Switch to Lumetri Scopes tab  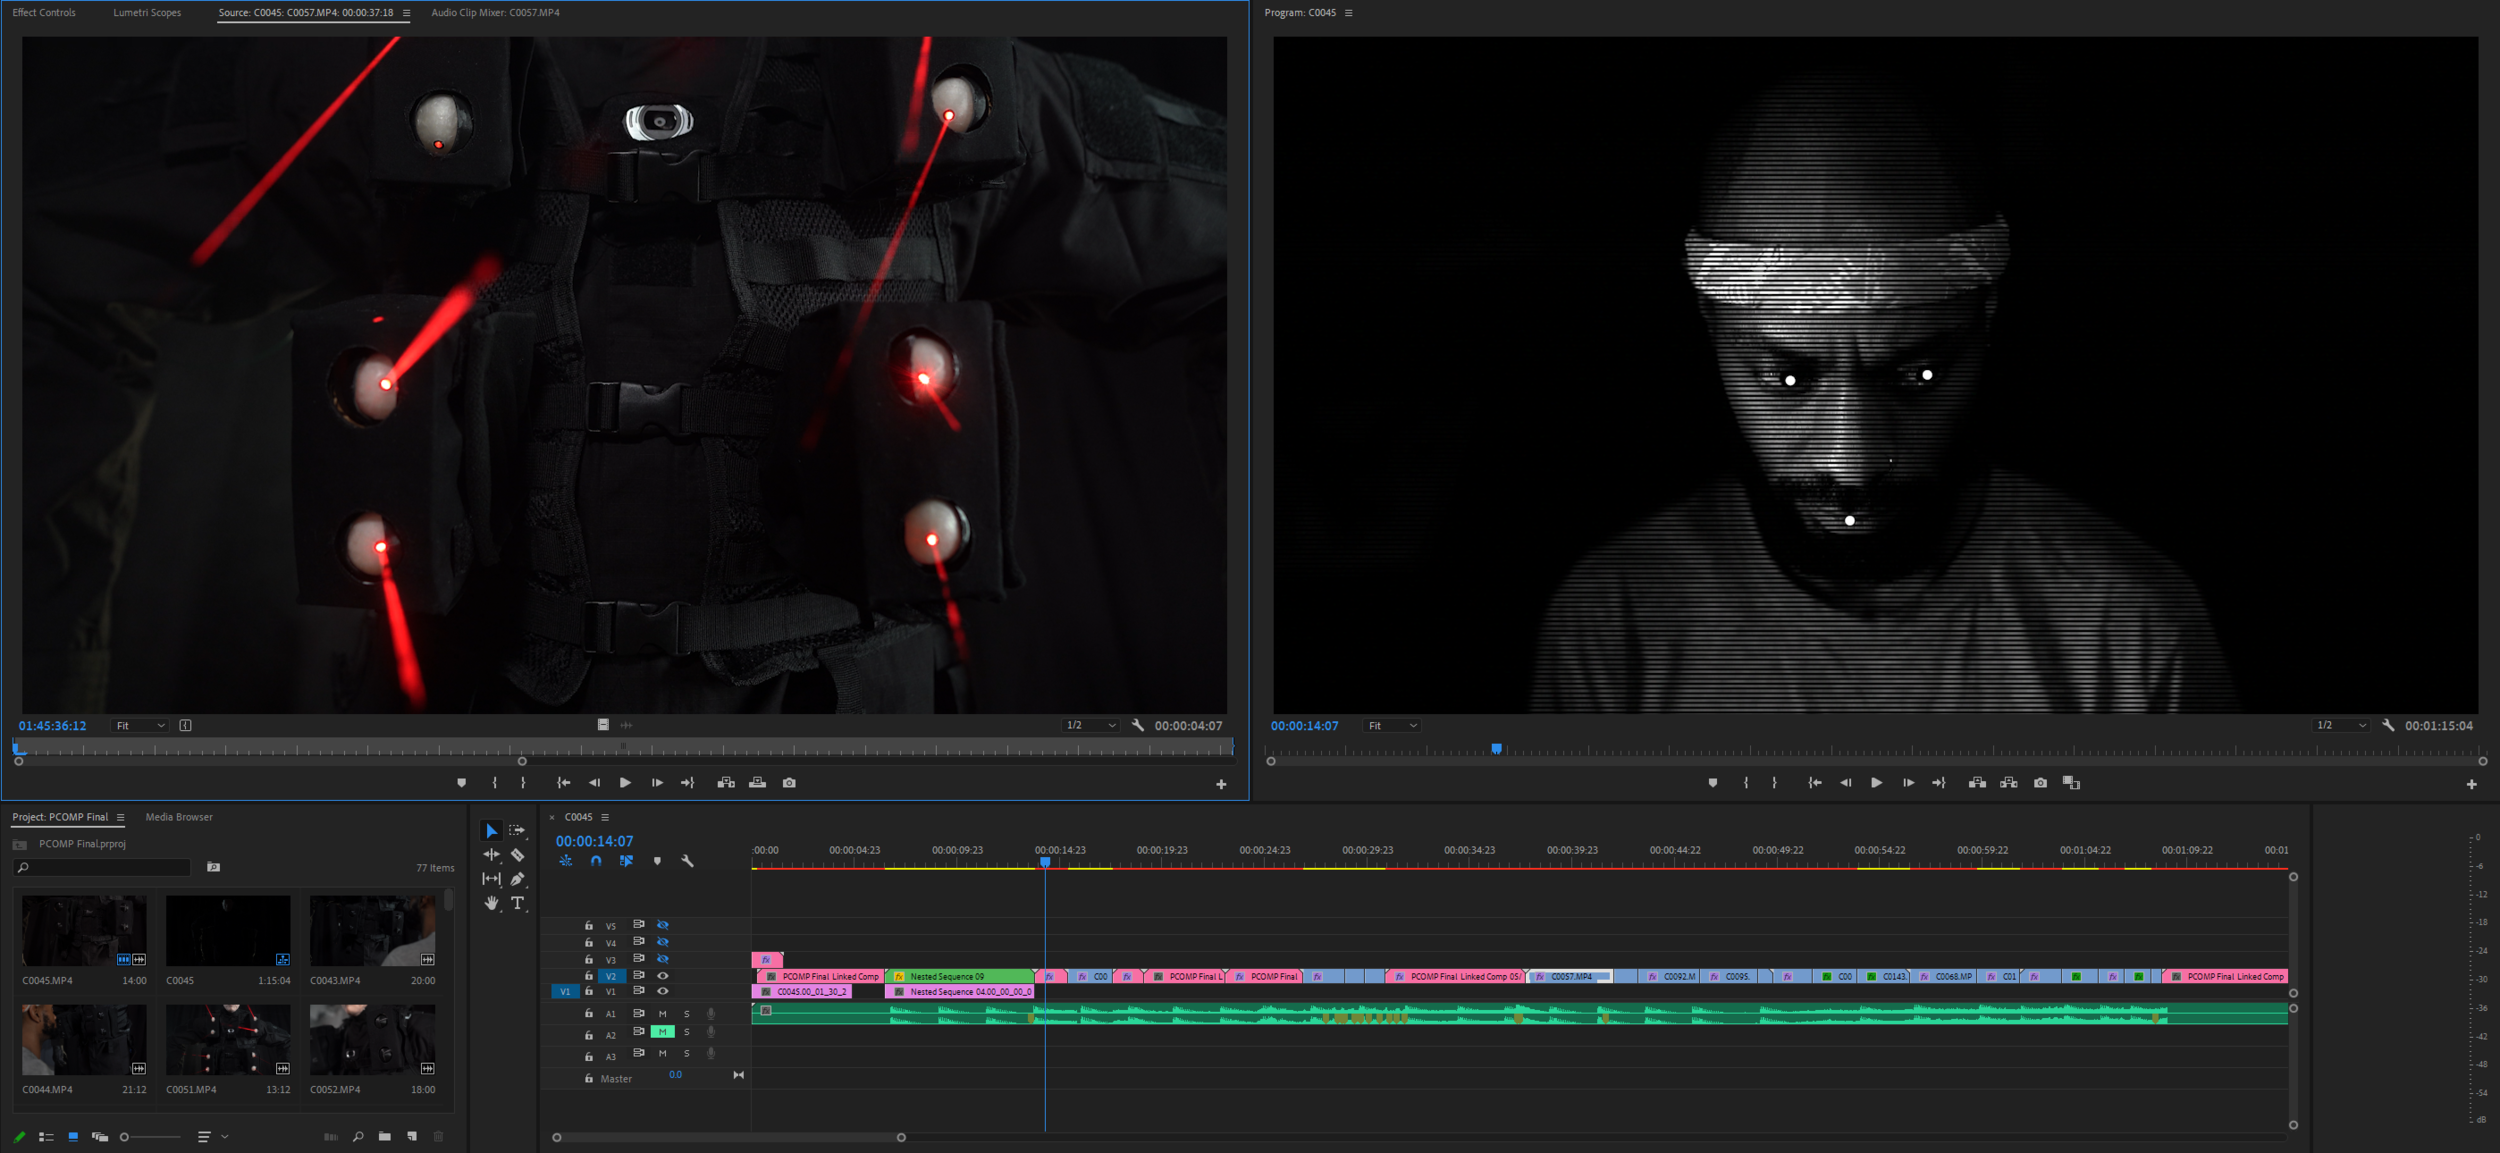pyautogui.click(x=147, y=13)
